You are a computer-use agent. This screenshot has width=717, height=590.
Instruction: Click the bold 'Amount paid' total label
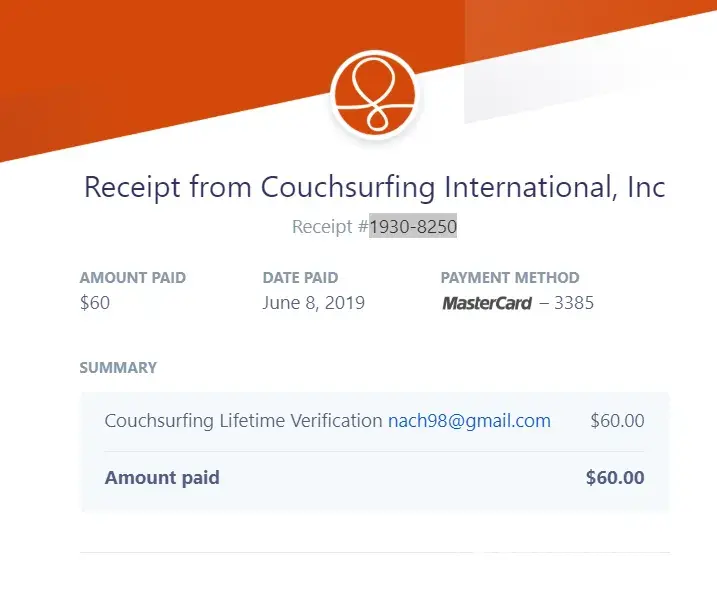tap(162, 478)
